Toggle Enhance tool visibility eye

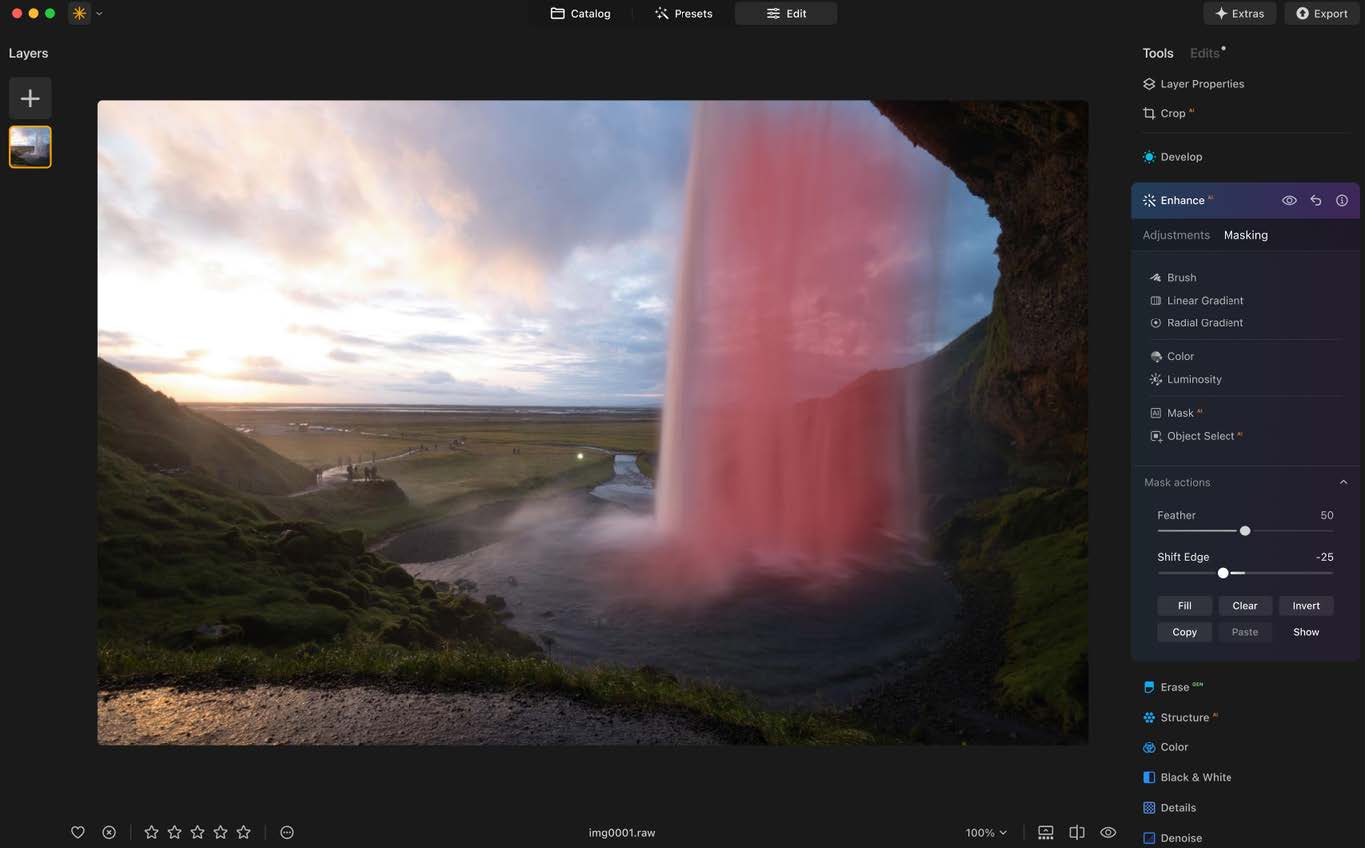tap(1289, 201)
